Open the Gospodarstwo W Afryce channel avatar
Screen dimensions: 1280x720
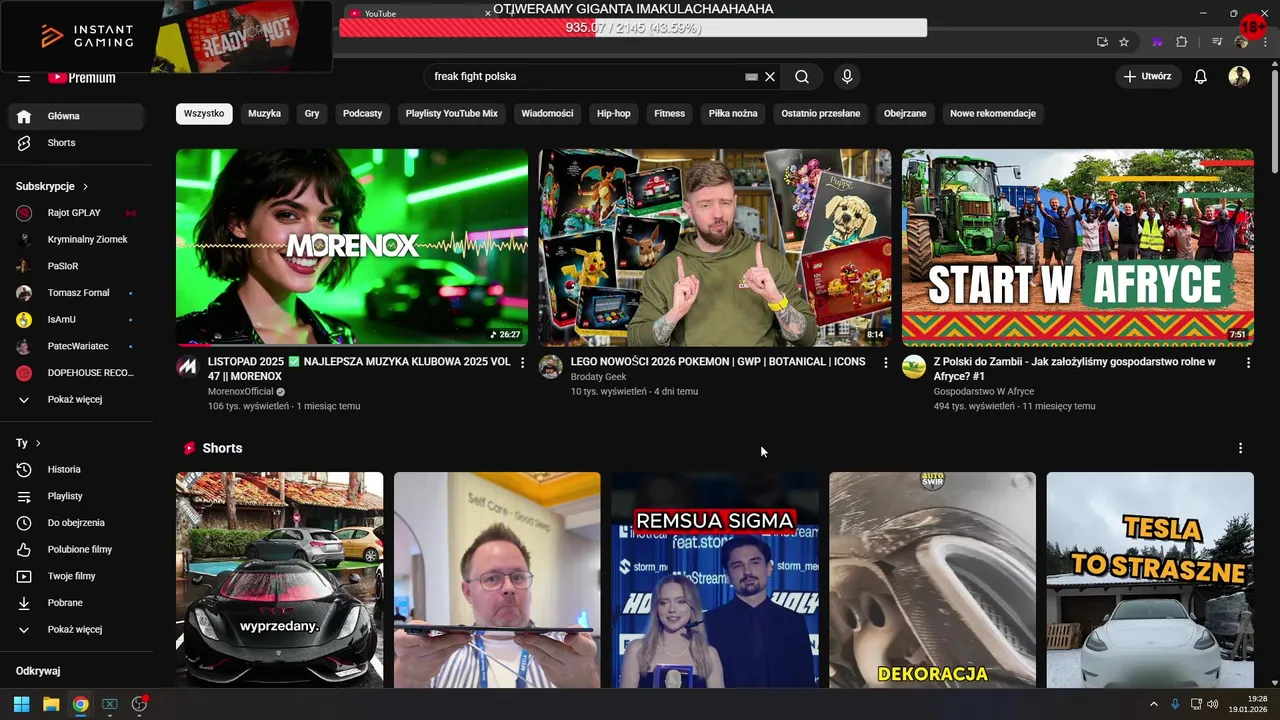click(x=913, y=367)
